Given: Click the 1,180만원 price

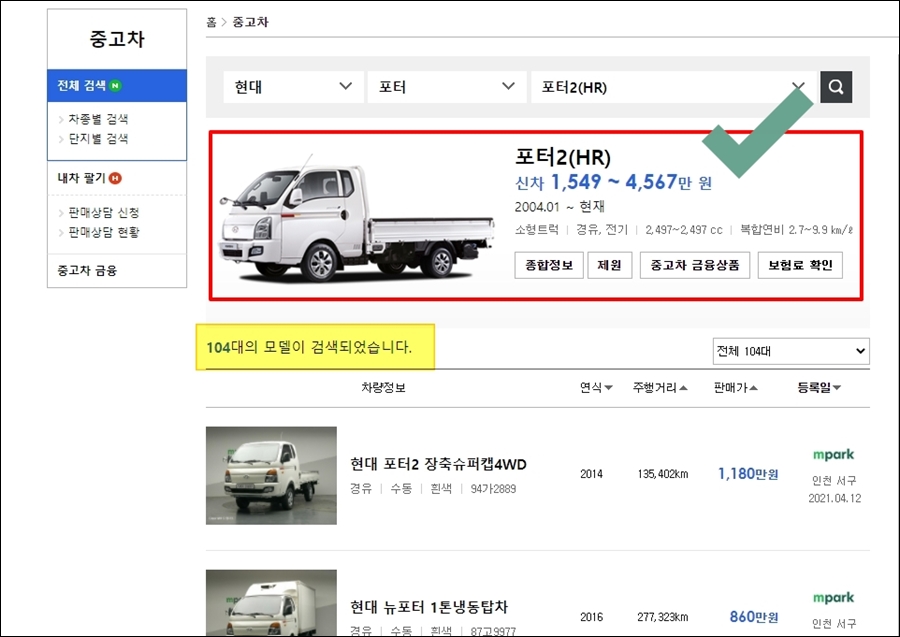Looking at the screenshot, I should click(x=748, y=474).
